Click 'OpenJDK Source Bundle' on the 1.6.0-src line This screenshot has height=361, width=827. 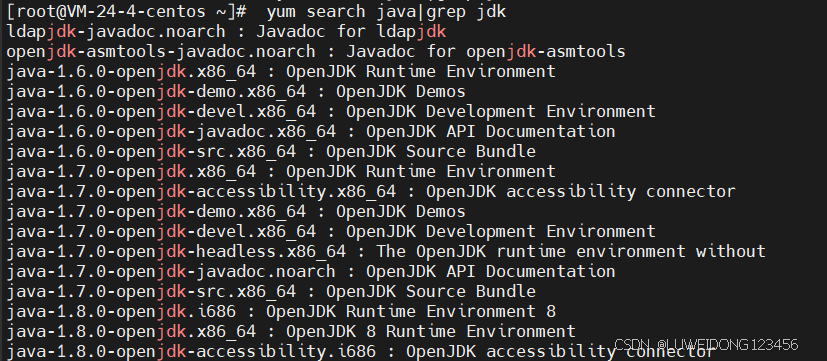[x=431, y=151]
